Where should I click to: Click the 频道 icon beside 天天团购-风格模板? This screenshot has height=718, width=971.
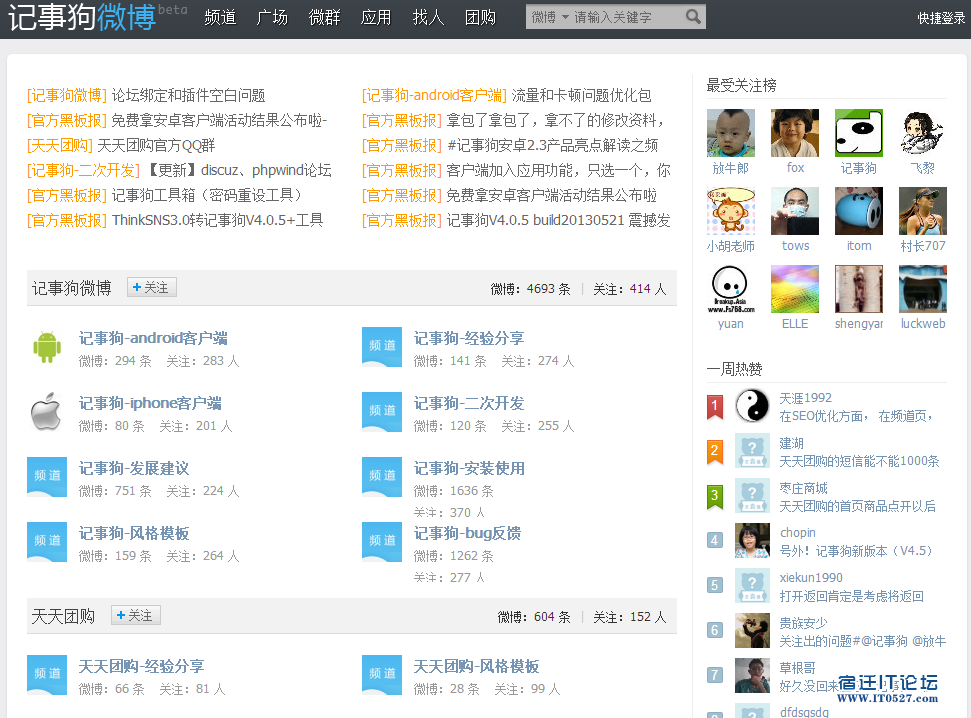point(382,675)
